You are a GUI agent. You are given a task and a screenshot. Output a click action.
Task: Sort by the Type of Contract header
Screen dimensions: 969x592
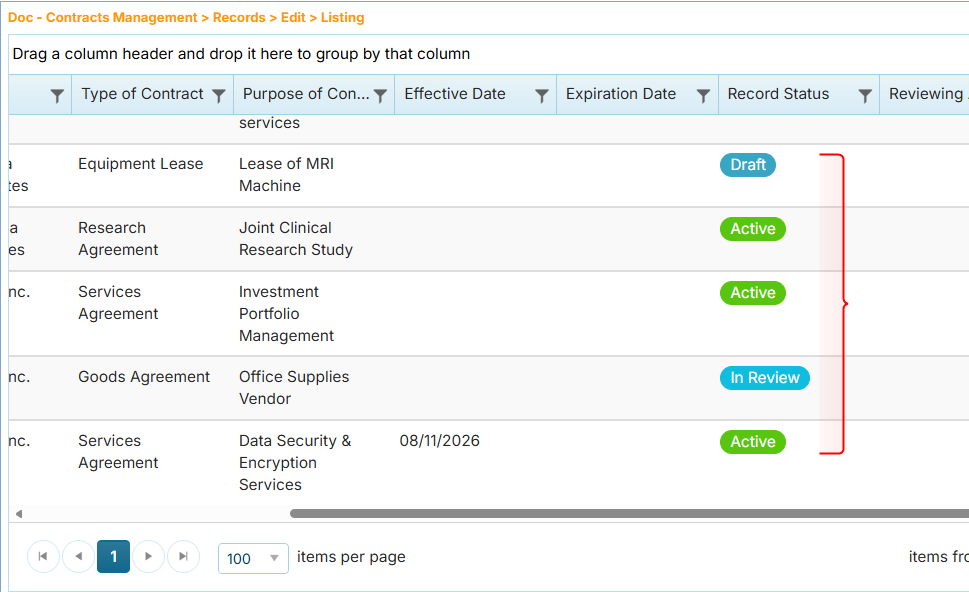(142, 94)
